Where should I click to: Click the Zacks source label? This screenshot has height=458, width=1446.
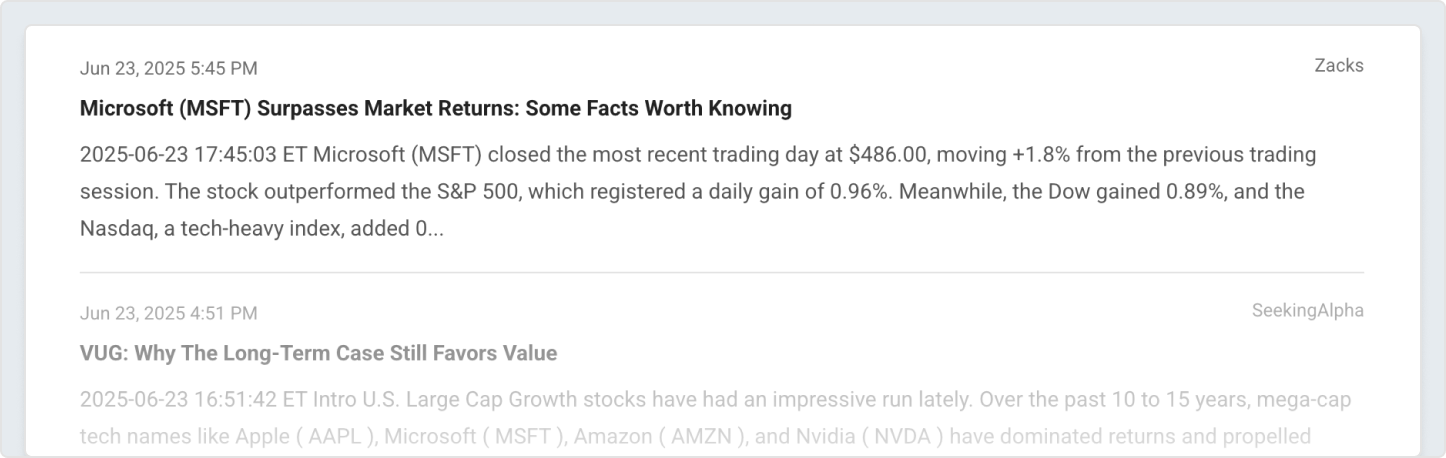[1338, 66]
